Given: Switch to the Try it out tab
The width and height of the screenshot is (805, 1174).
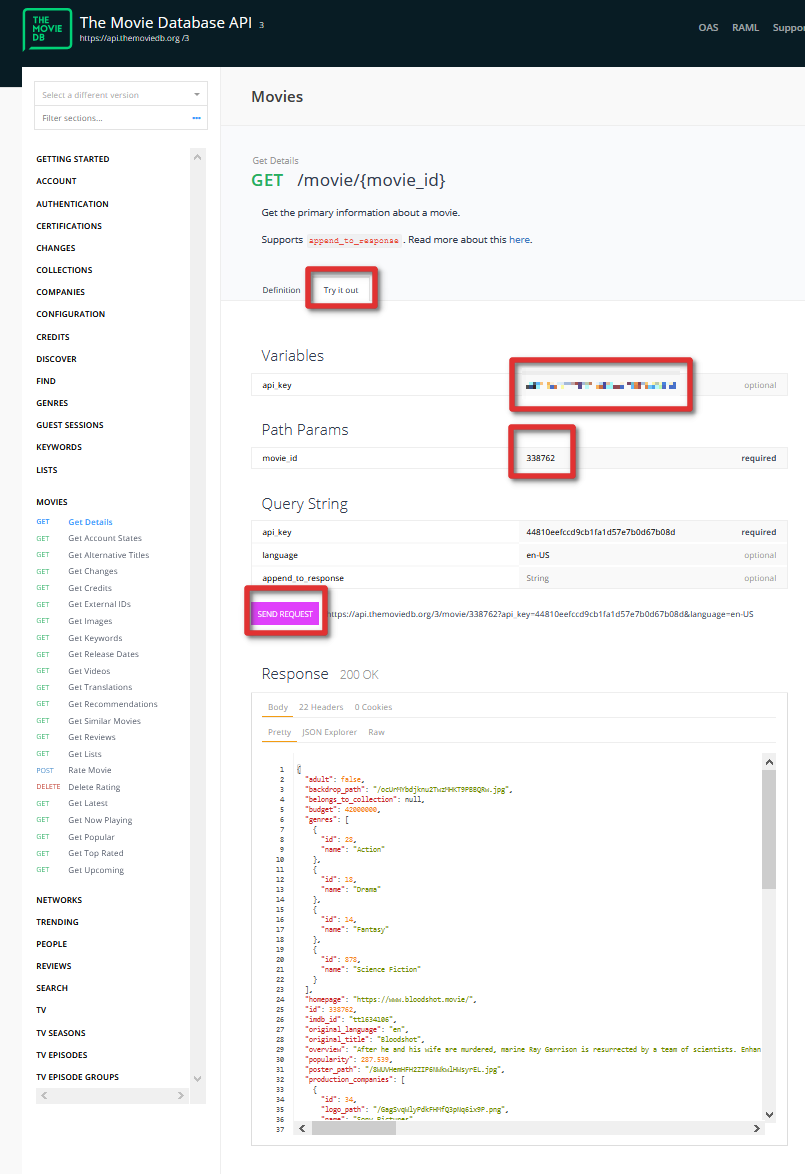Looking at the screenshot, I should pyautogui.click(x=341, y=290).
